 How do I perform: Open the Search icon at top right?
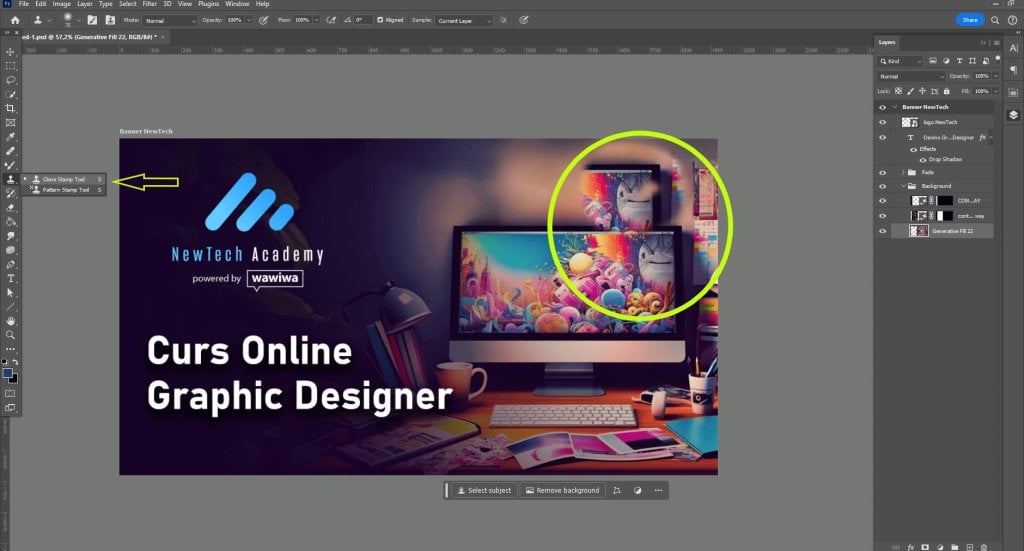click(995, 20)
